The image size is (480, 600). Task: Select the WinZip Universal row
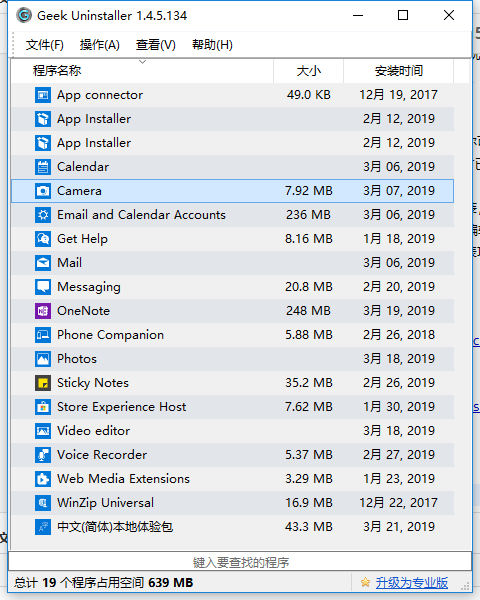tap(232, 503)
